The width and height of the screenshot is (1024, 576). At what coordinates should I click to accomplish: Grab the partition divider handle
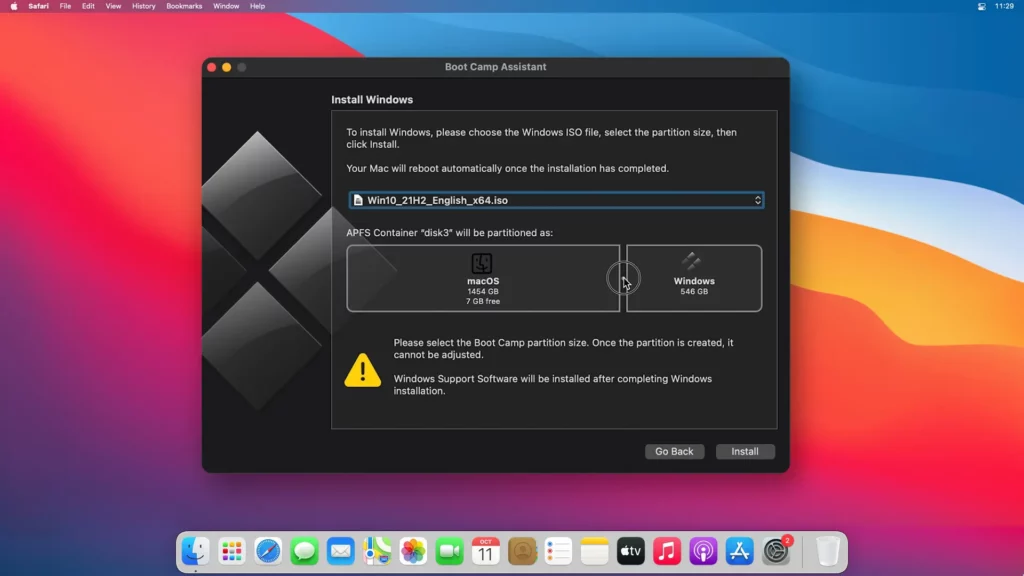(x=623, y=278)
